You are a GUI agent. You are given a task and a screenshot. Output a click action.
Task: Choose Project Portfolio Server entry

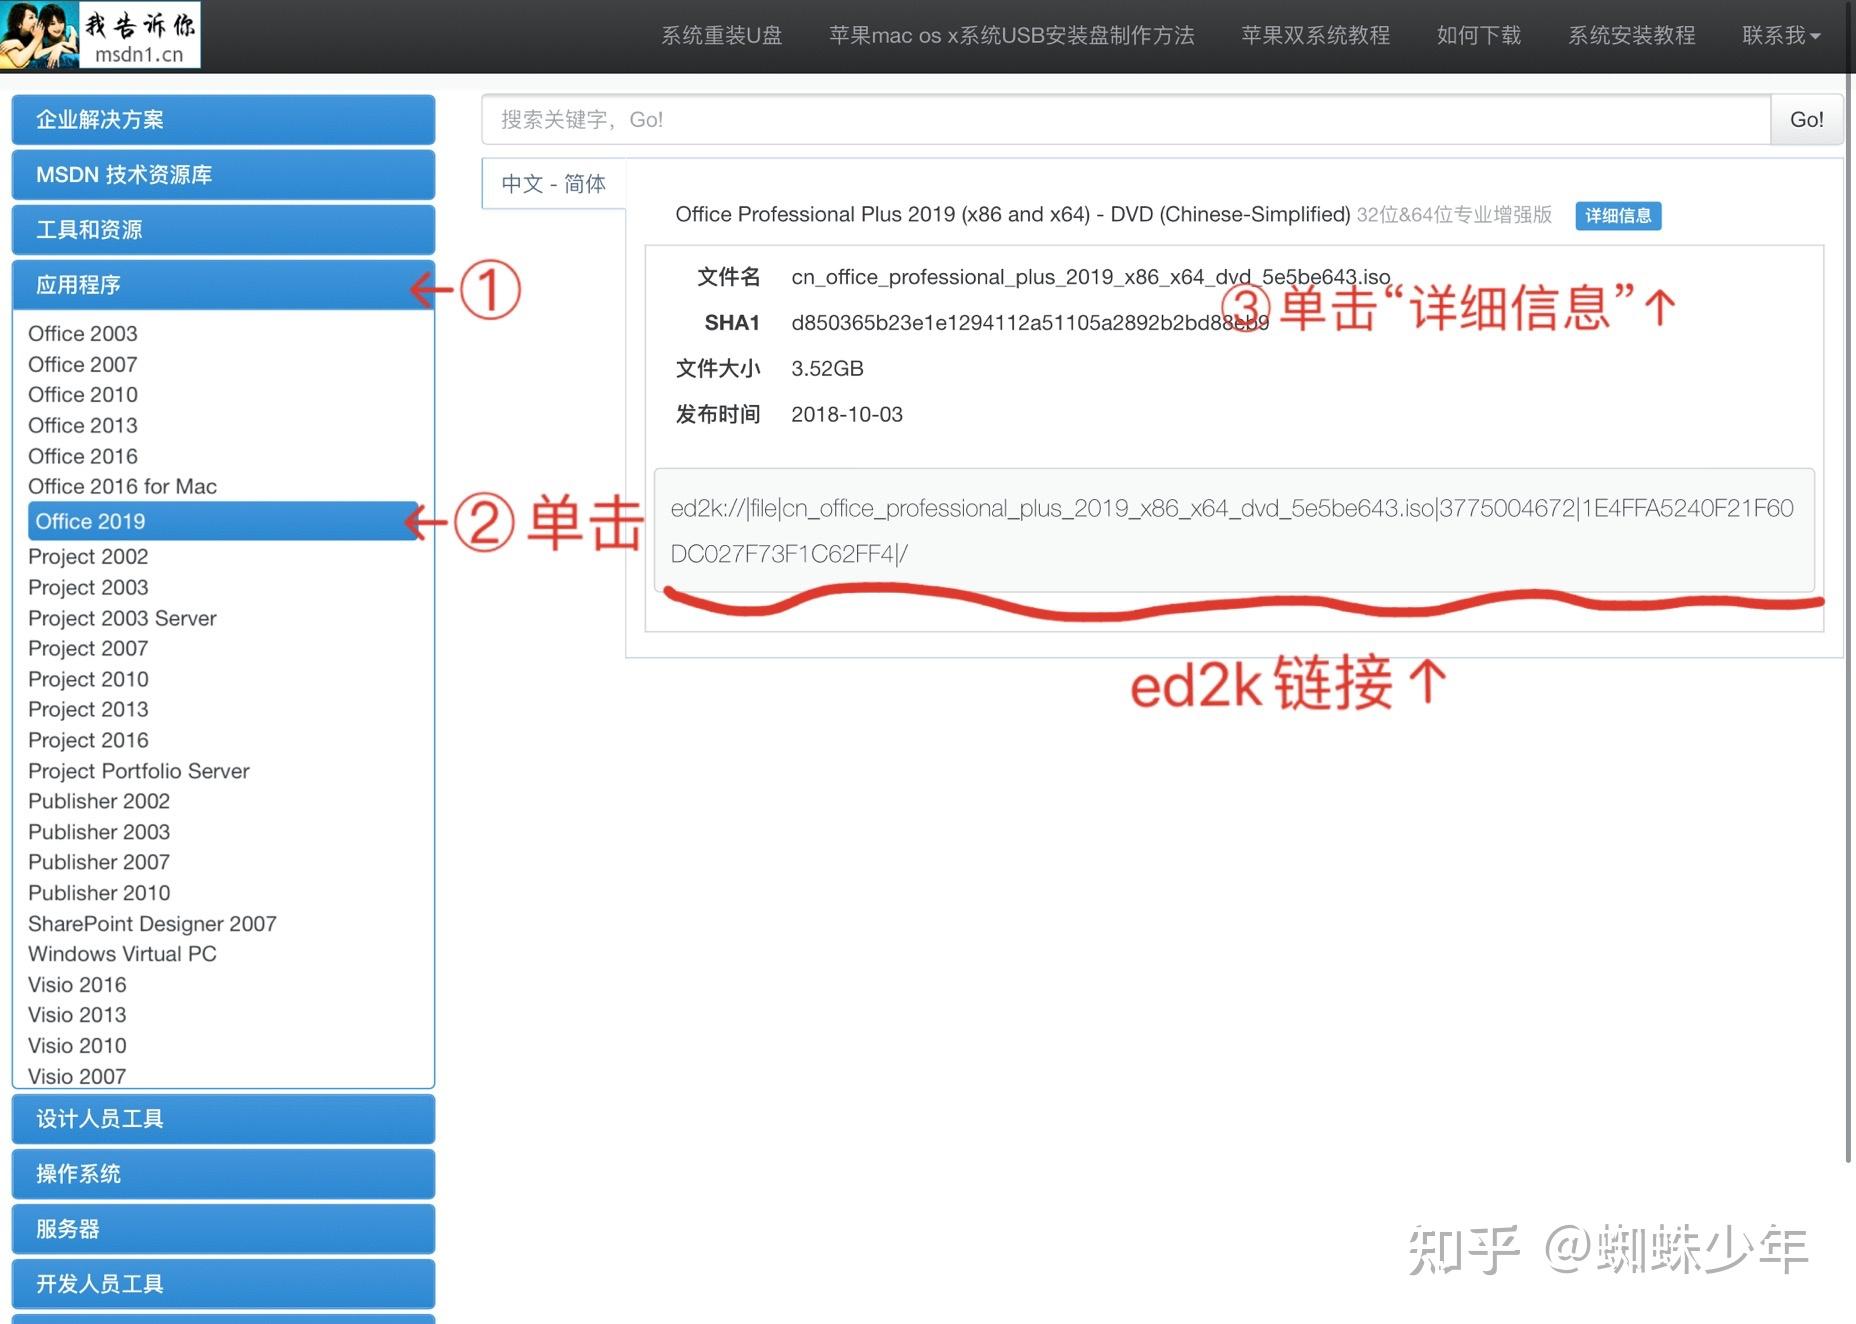coord(139,771)
